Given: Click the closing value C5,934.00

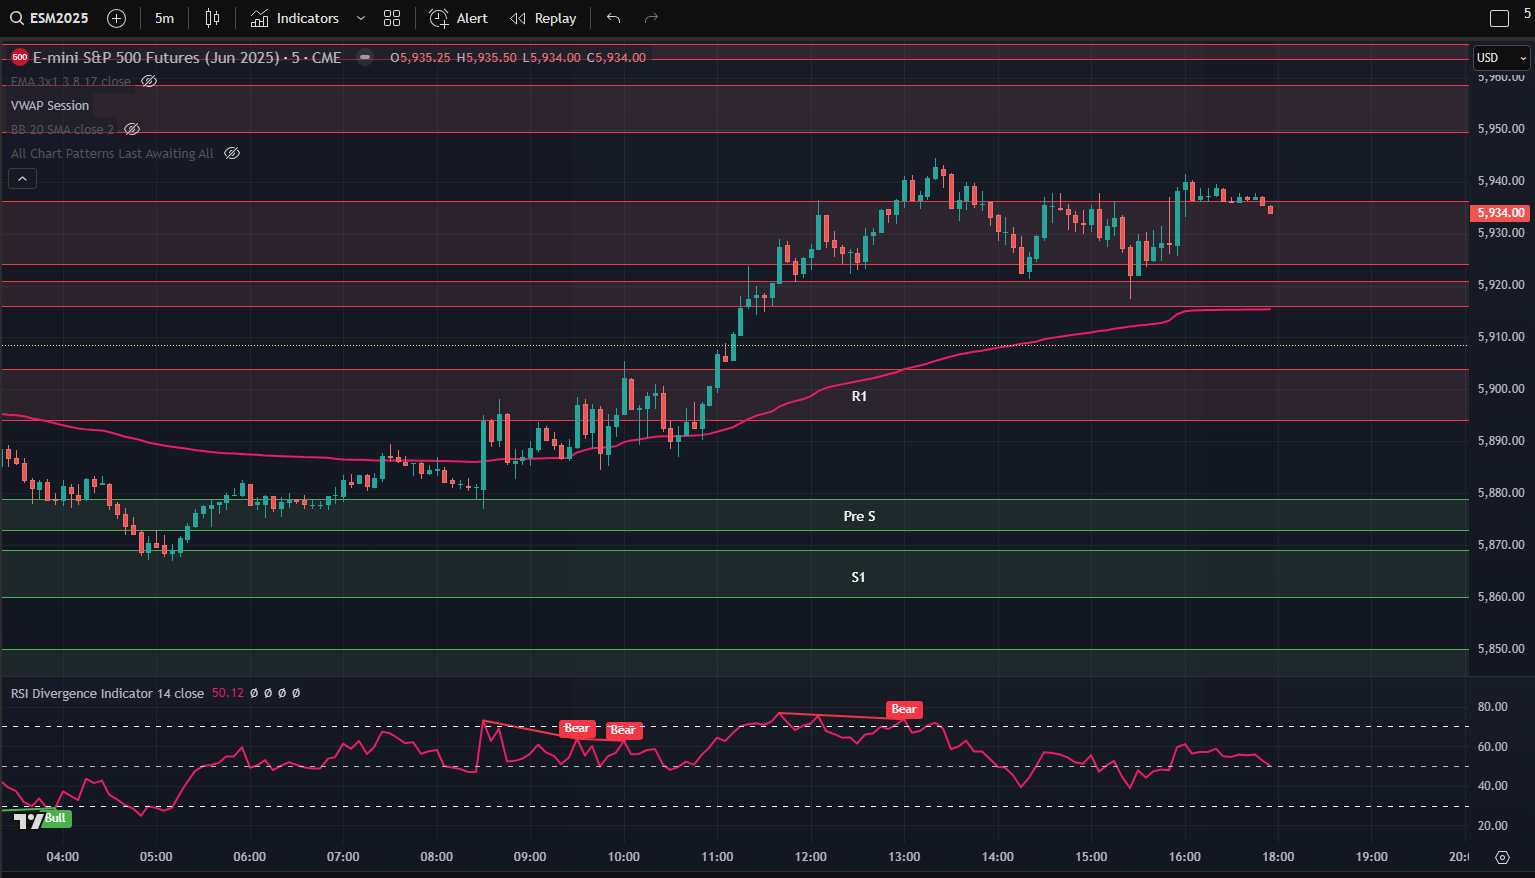Looking at the screenshot, I should [616, 57].
